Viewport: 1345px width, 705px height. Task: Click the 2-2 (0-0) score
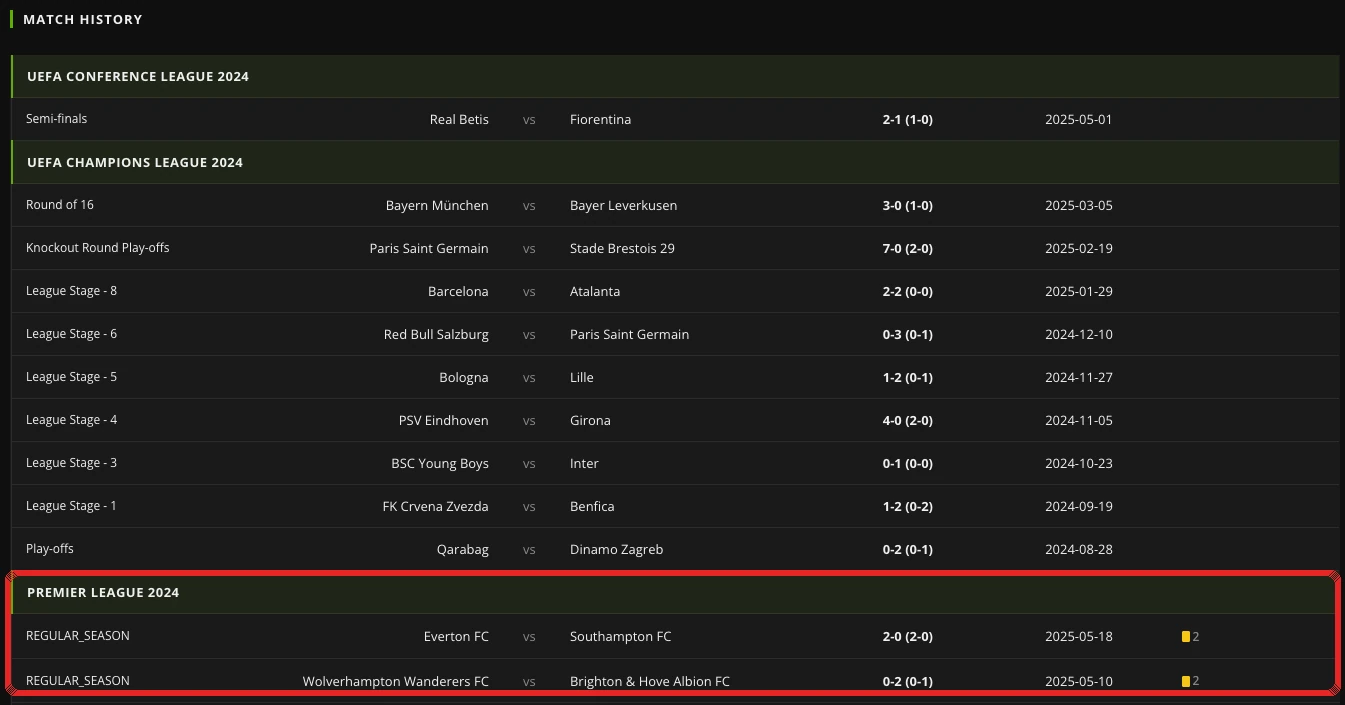click(908, 291)
